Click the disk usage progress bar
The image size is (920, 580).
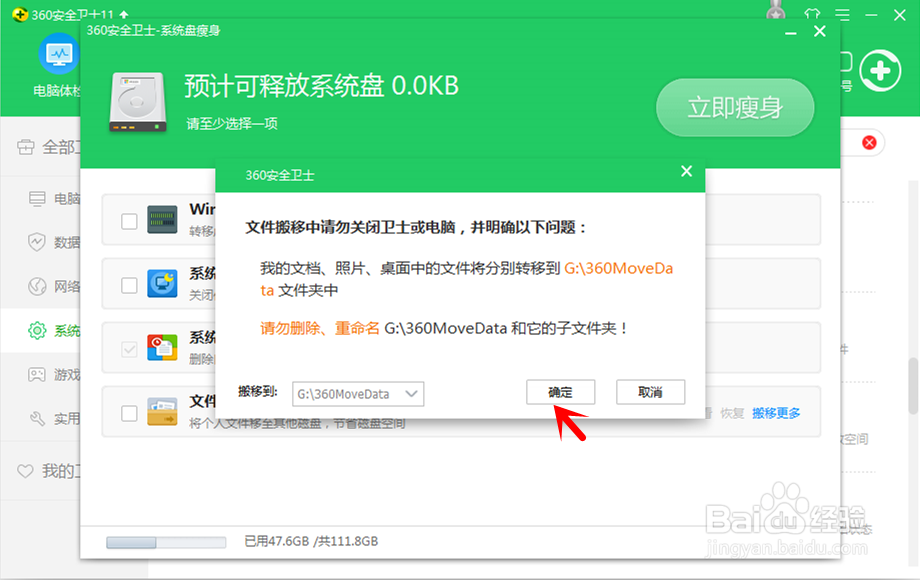[166, 542]
